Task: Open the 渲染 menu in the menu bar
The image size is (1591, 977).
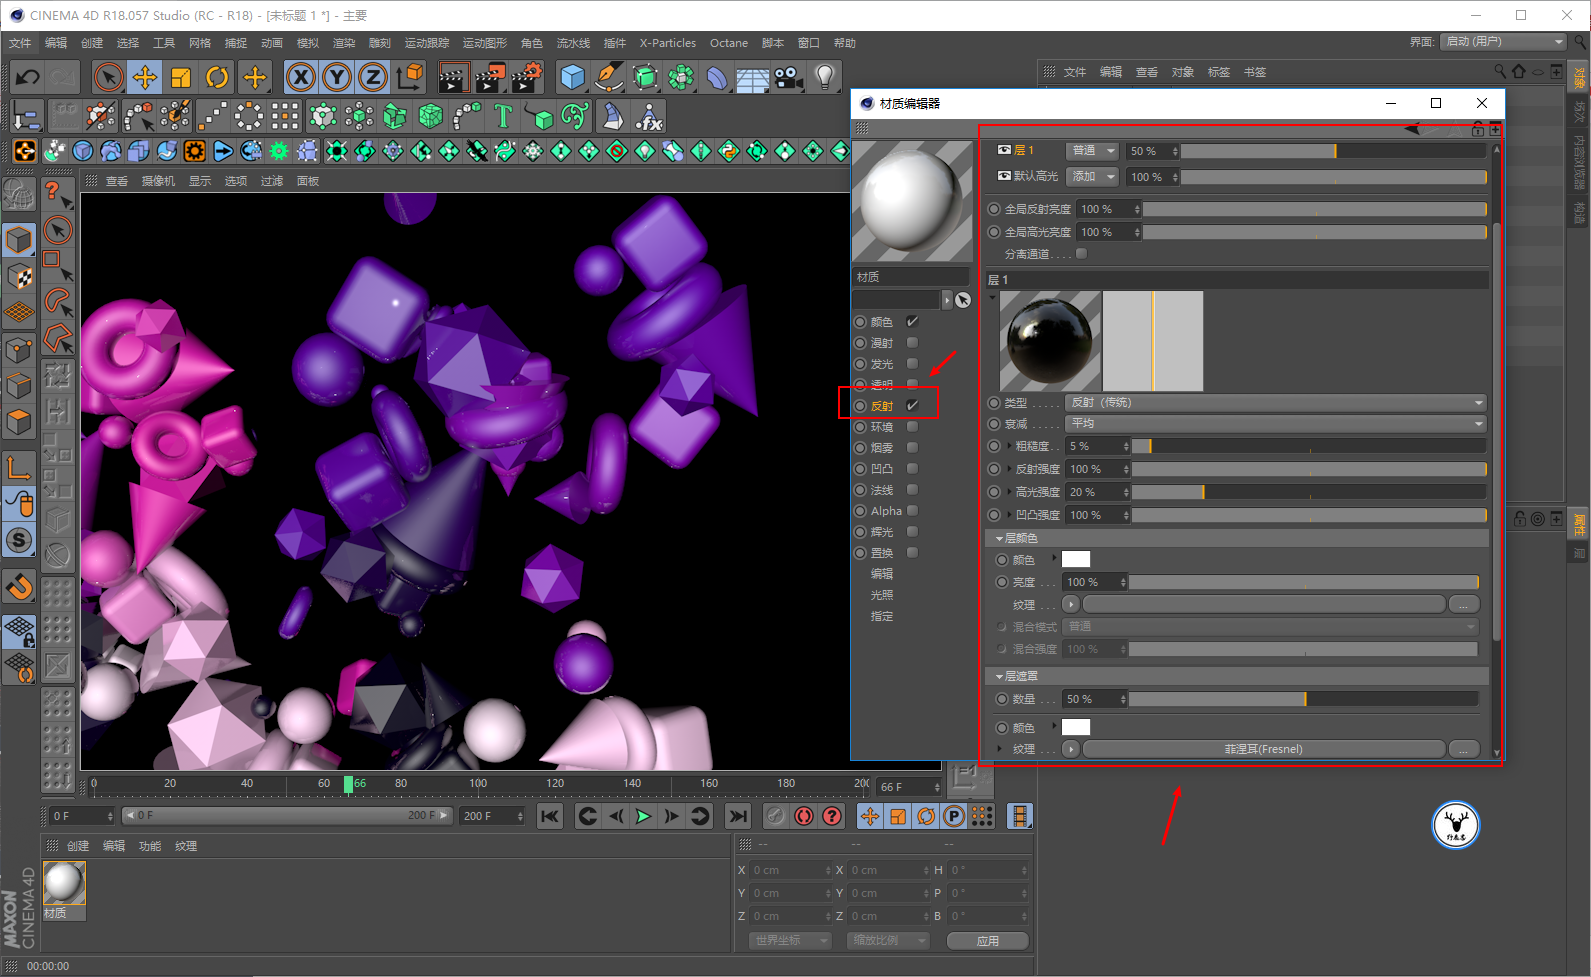Action: pos(343,43)
